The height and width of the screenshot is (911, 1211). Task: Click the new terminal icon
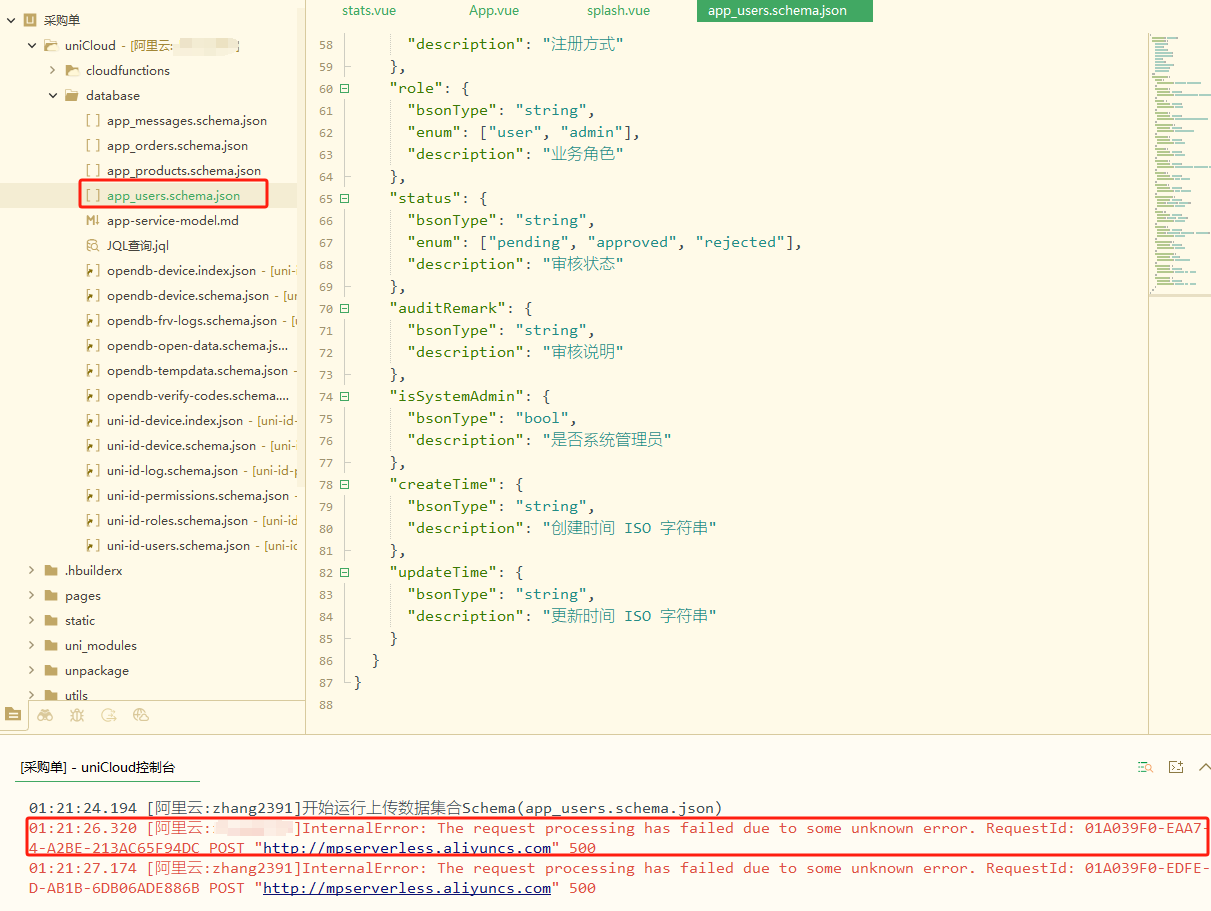pos(1176,767)
